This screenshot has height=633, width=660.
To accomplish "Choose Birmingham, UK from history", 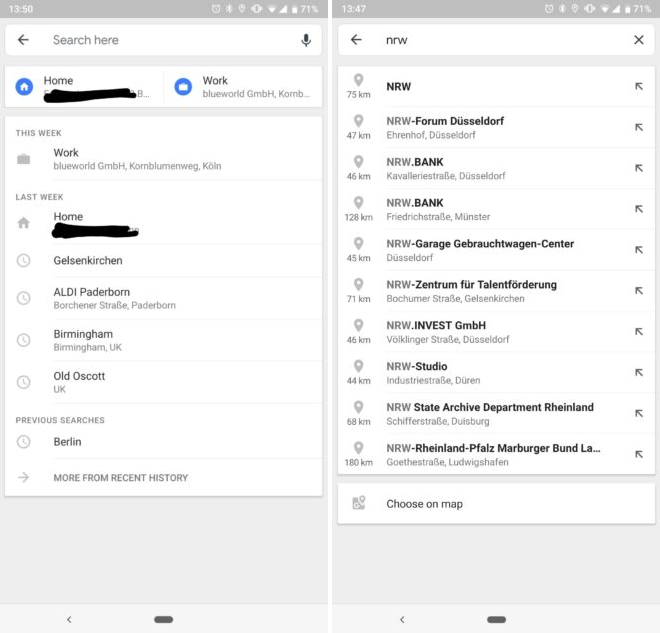I will point(163,340).
